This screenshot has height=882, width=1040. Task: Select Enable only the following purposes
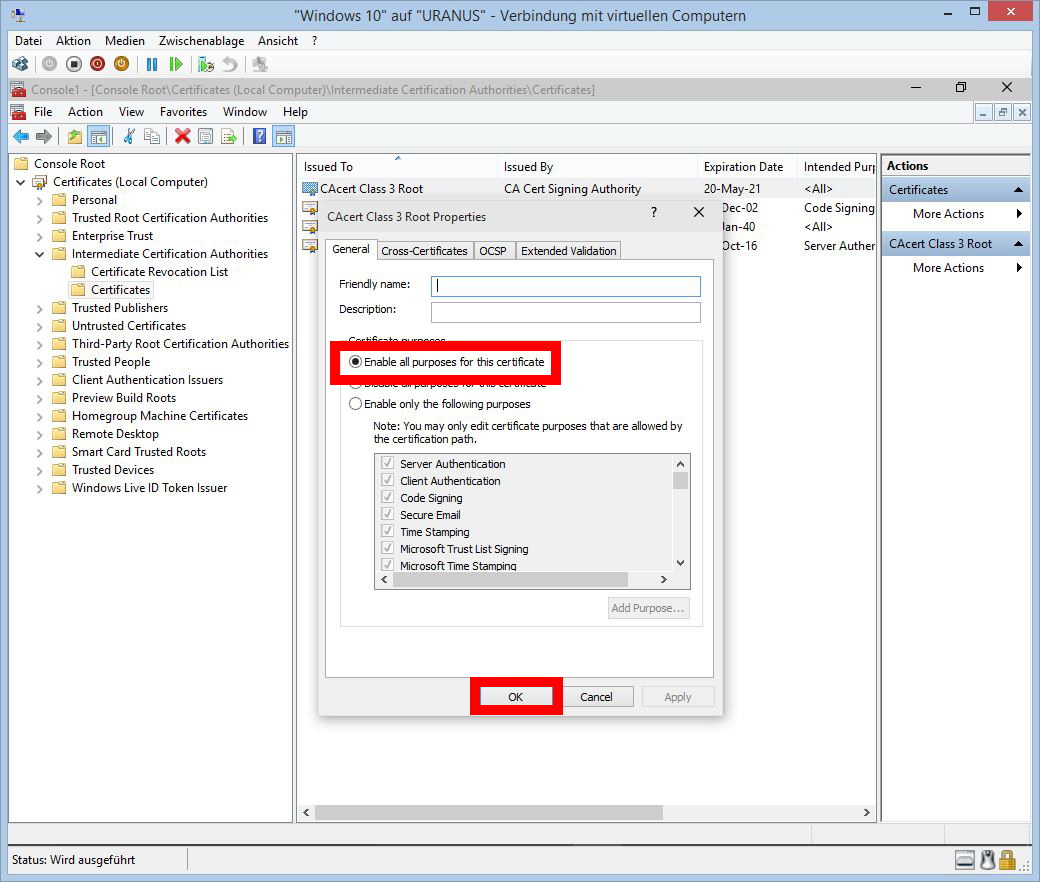tap(355, 404)
